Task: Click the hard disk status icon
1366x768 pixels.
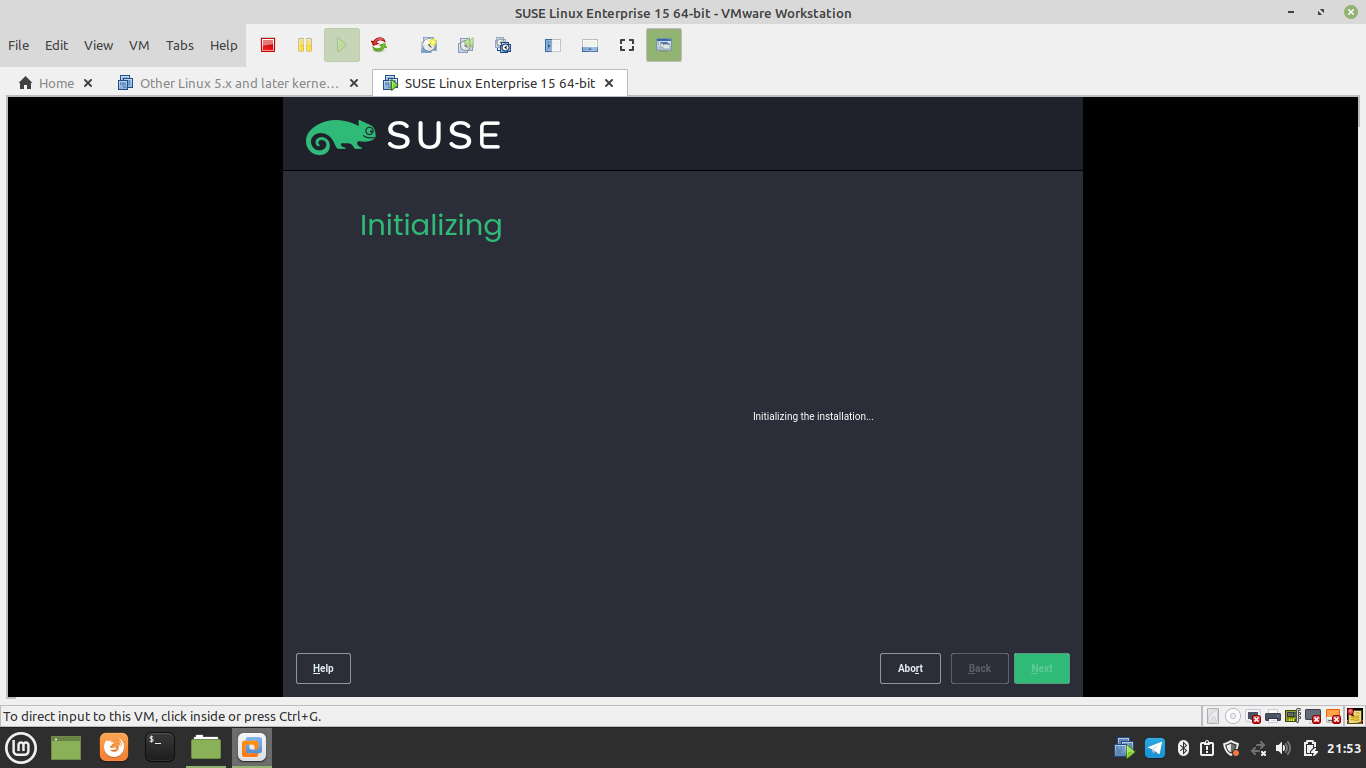Action: [1213, 716]
